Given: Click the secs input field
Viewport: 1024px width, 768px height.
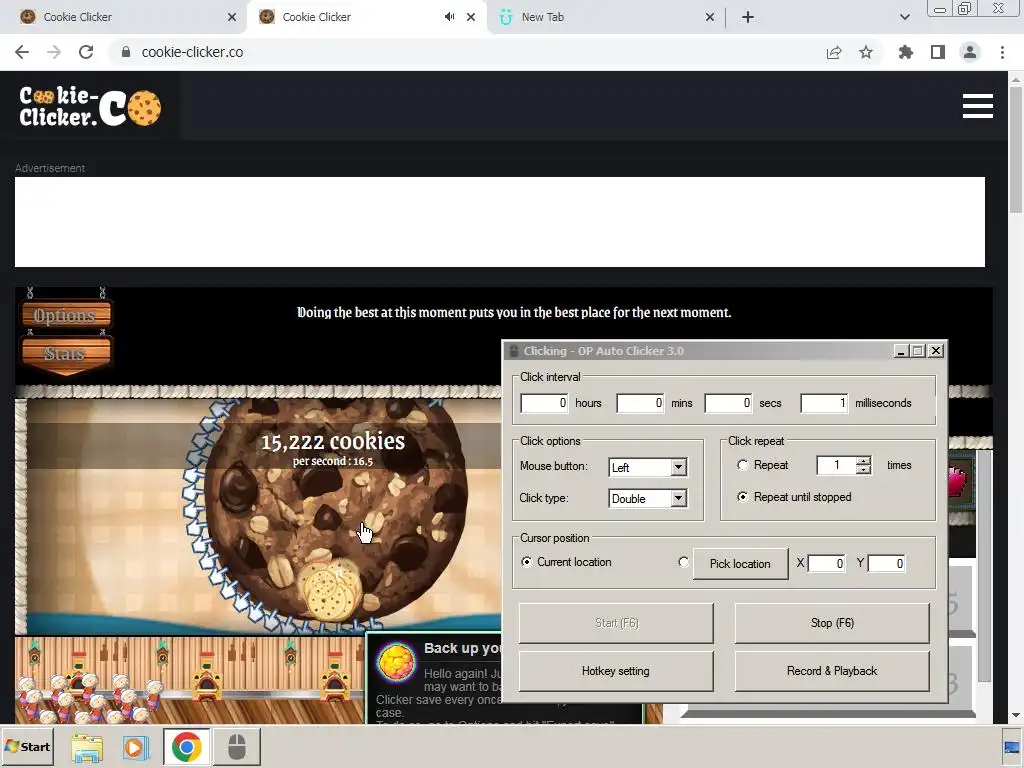Looking at the screenshot, I should (x=728, y=403).
